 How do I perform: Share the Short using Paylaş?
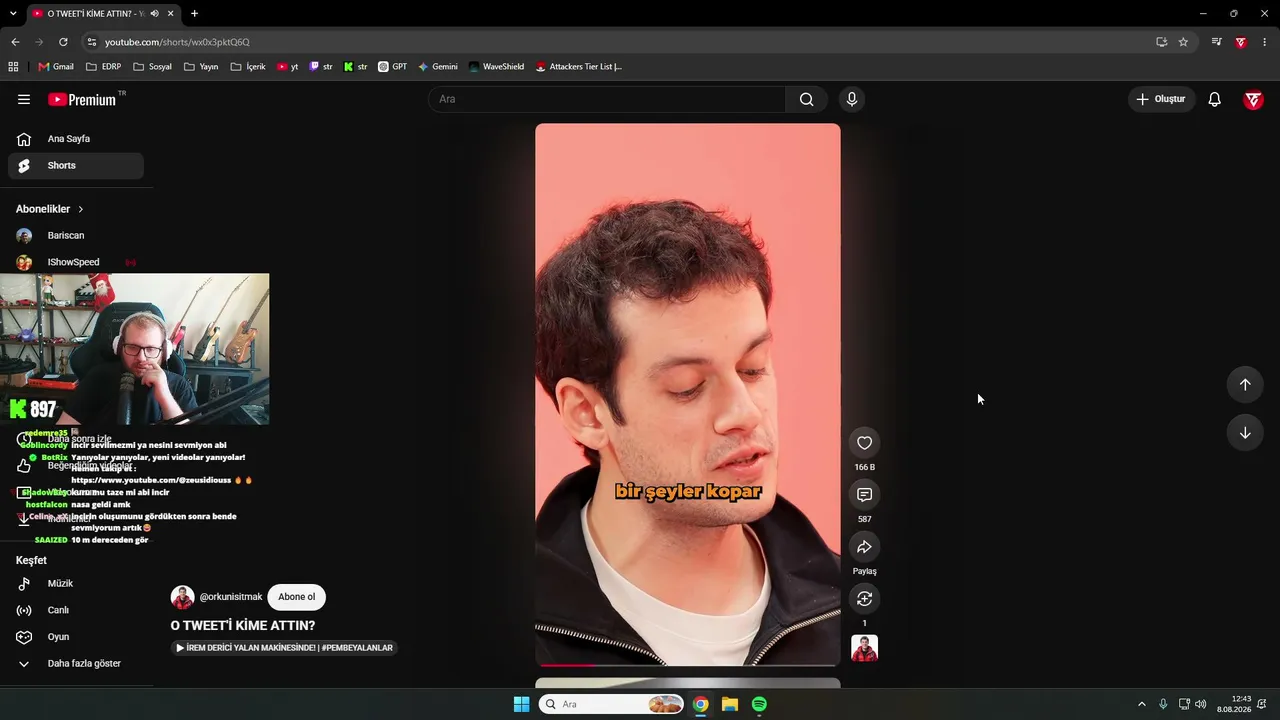(865, 547)
